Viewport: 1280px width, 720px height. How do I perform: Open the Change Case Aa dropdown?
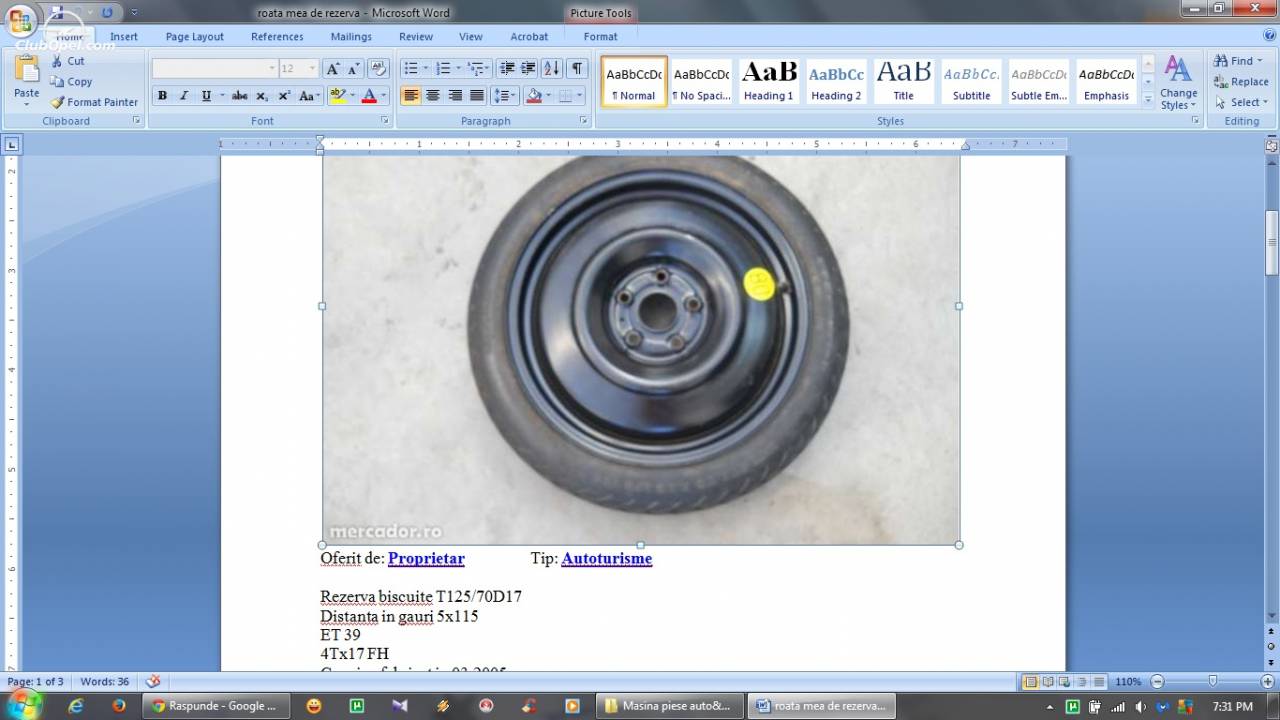[x=310, y=96]
